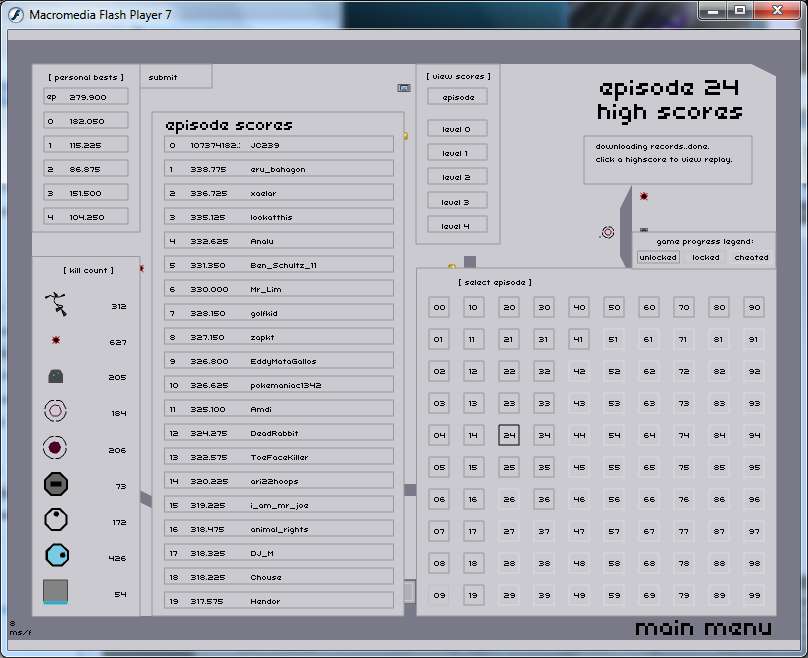Click the red mine kill count icon
The height and width of the screenshot is (658, 808).
coord(56,341)
